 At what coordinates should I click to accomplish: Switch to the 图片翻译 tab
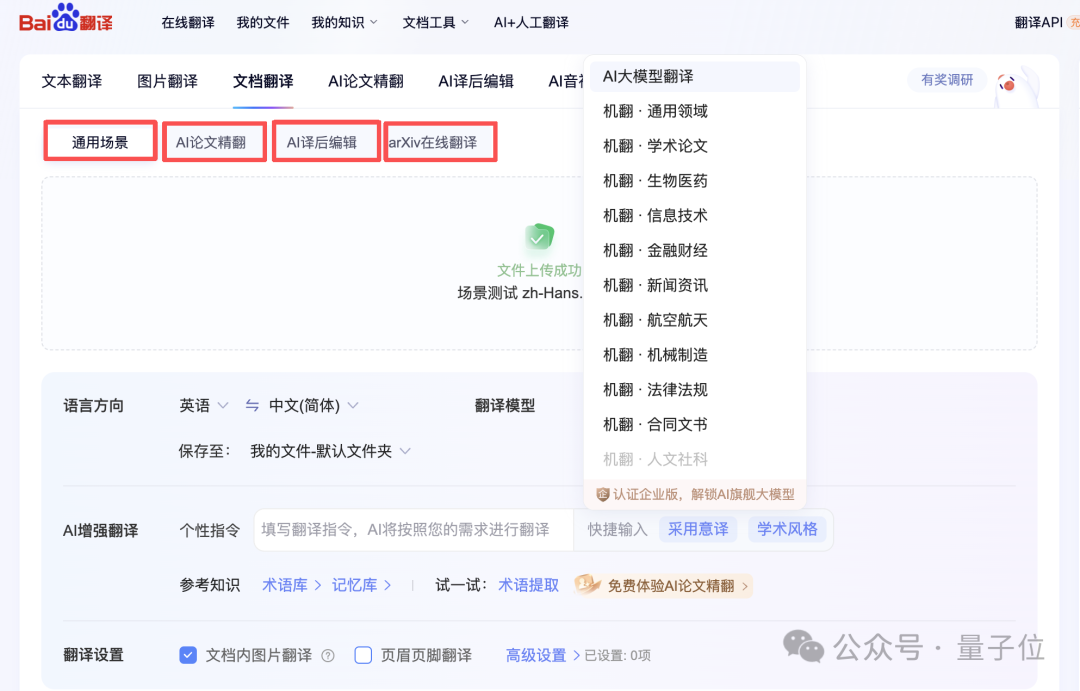click(x=167, y=81)
